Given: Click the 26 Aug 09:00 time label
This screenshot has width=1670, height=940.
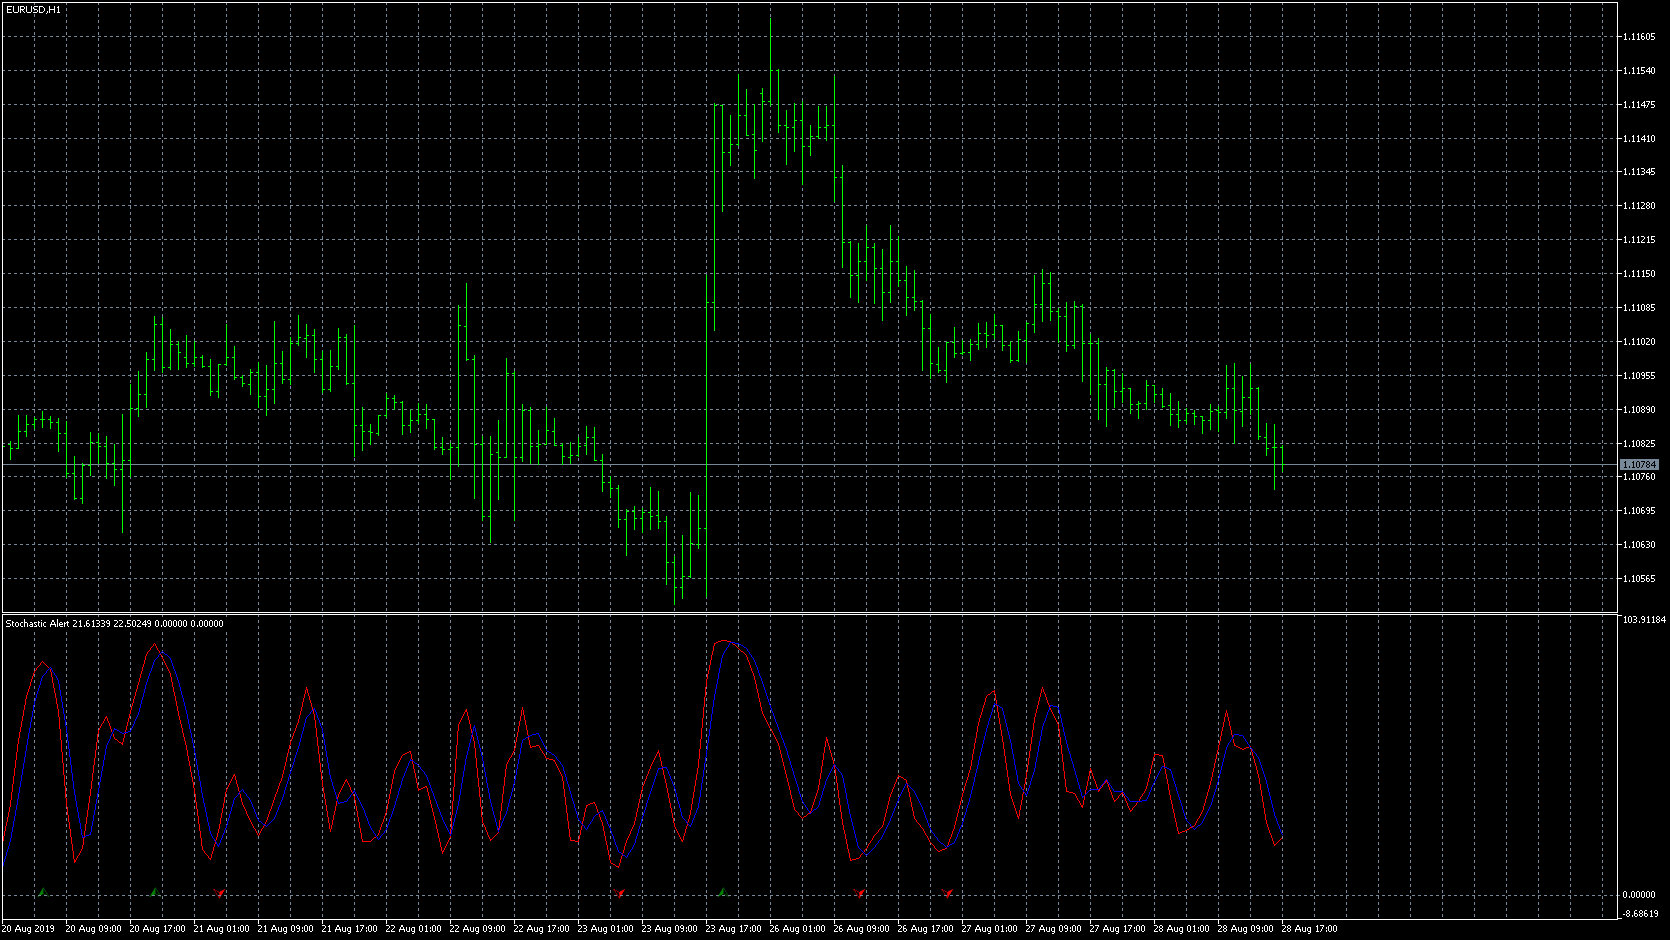Looking at the screenshot, I should 861,929.
